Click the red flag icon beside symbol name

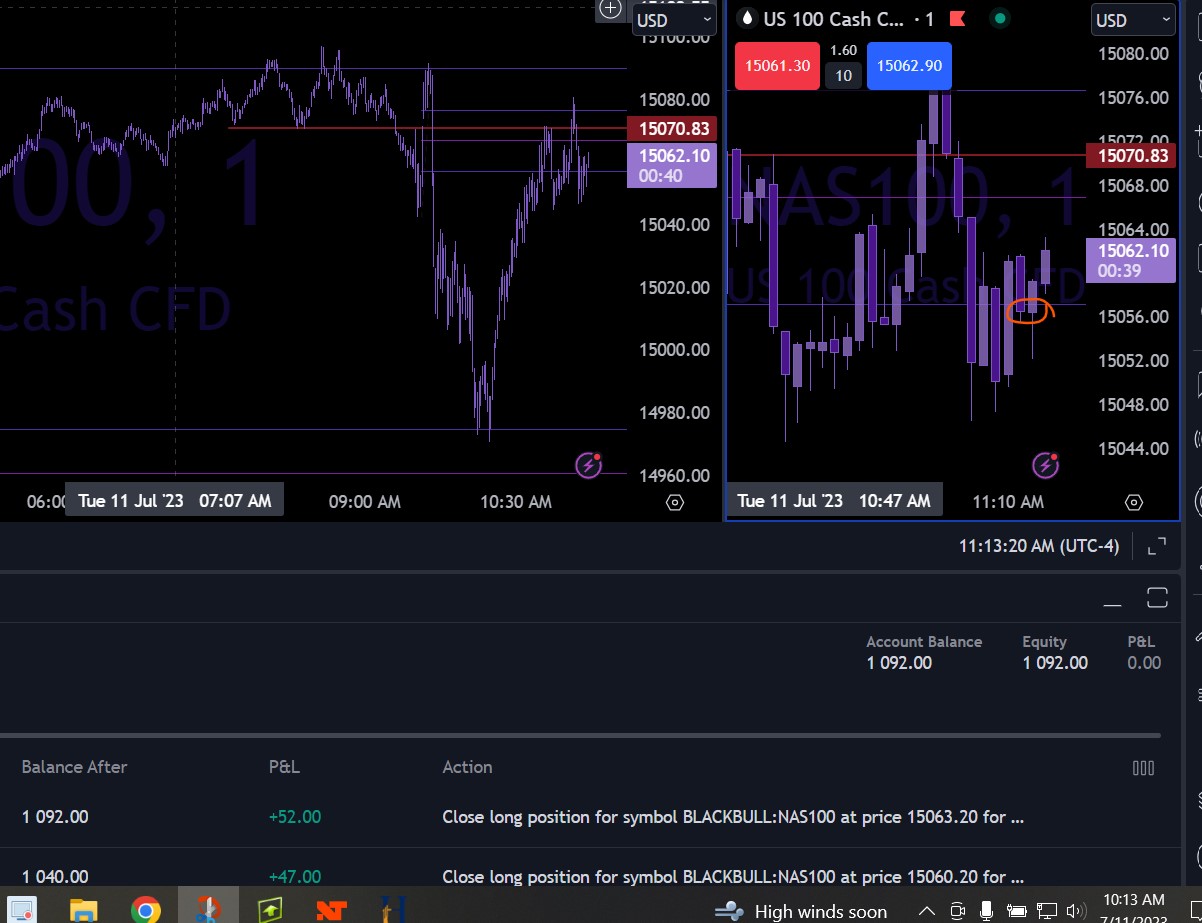coord(956,19)
